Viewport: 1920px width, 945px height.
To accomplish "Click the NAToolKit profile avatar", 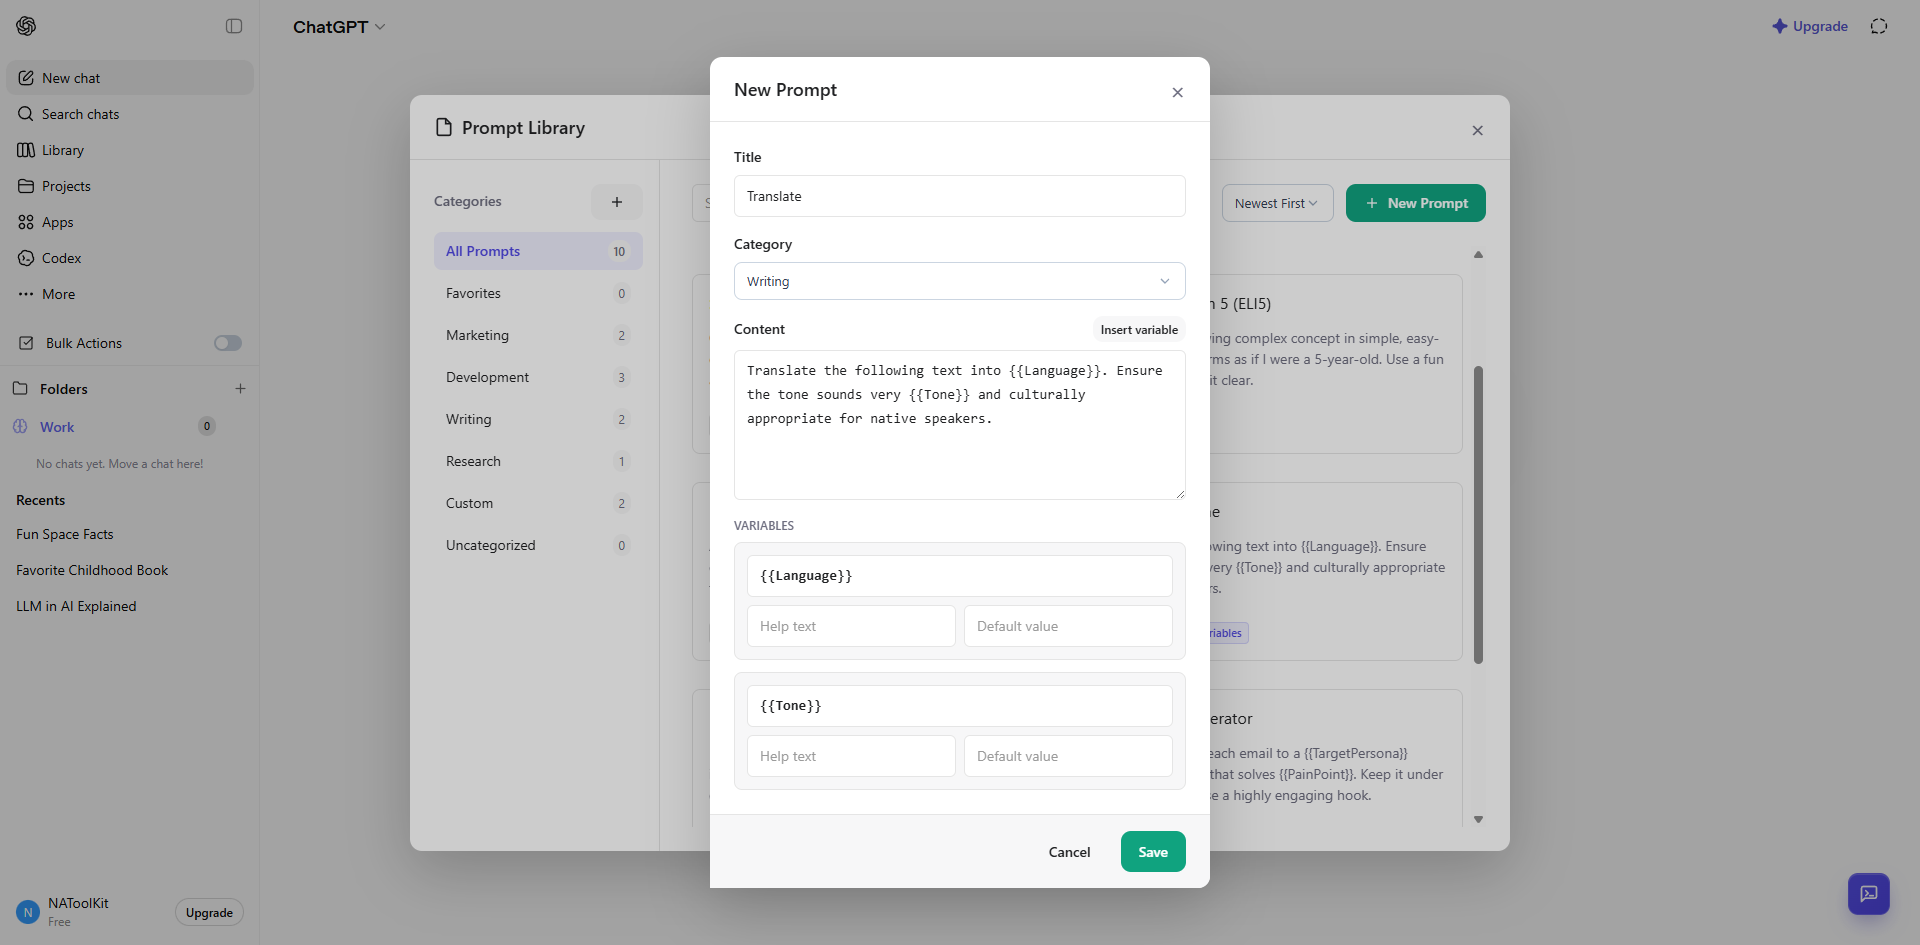I will coord(28,912).
